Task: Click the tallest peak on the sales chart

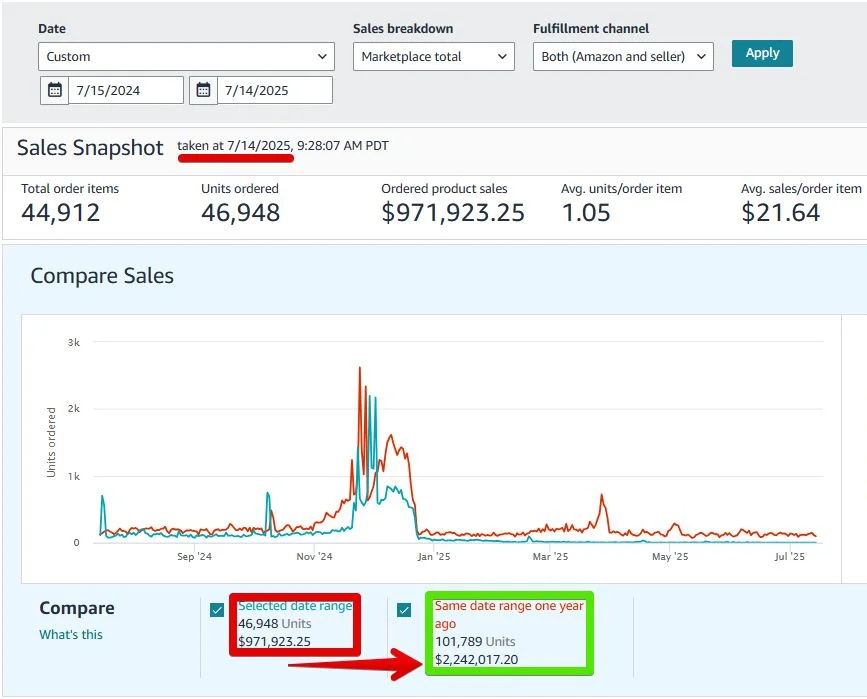Action: tap(360, 369)
